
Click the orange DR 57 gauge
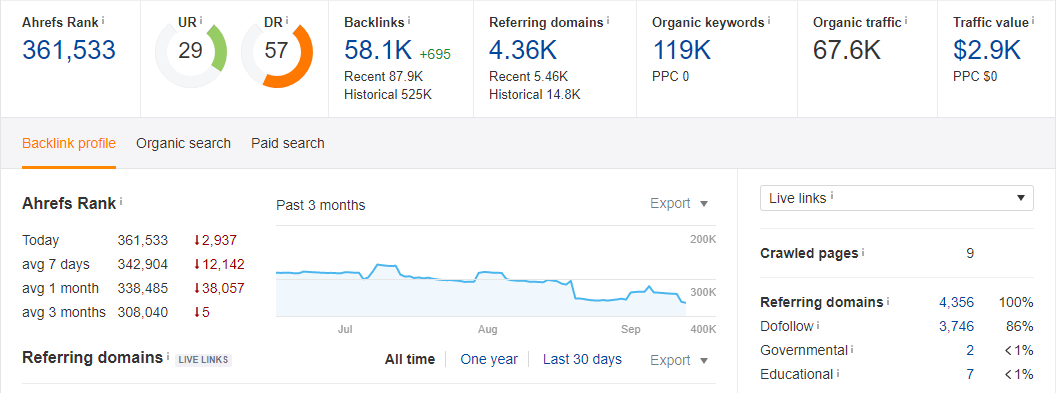(276, 52)
